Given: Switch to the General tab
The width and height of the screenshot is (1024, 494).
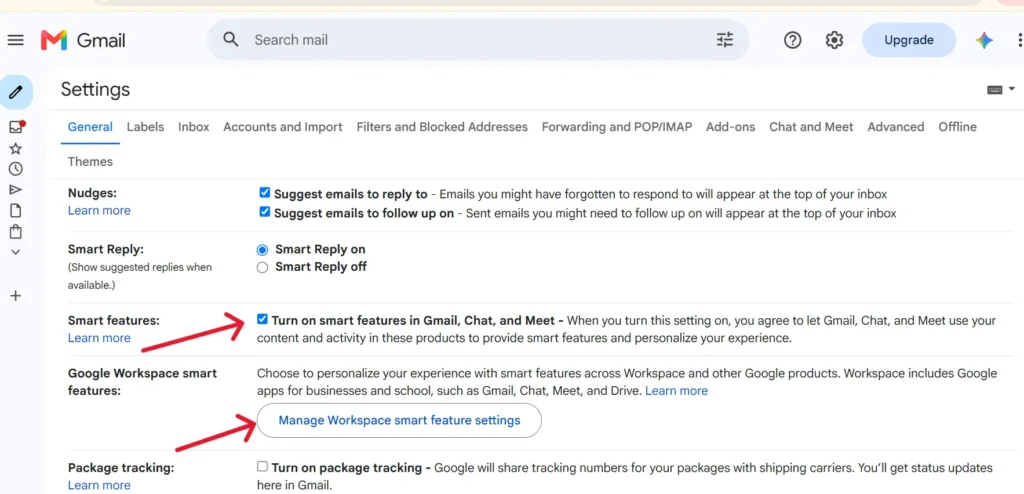Looking at the screenshot, I should [90, 127].
